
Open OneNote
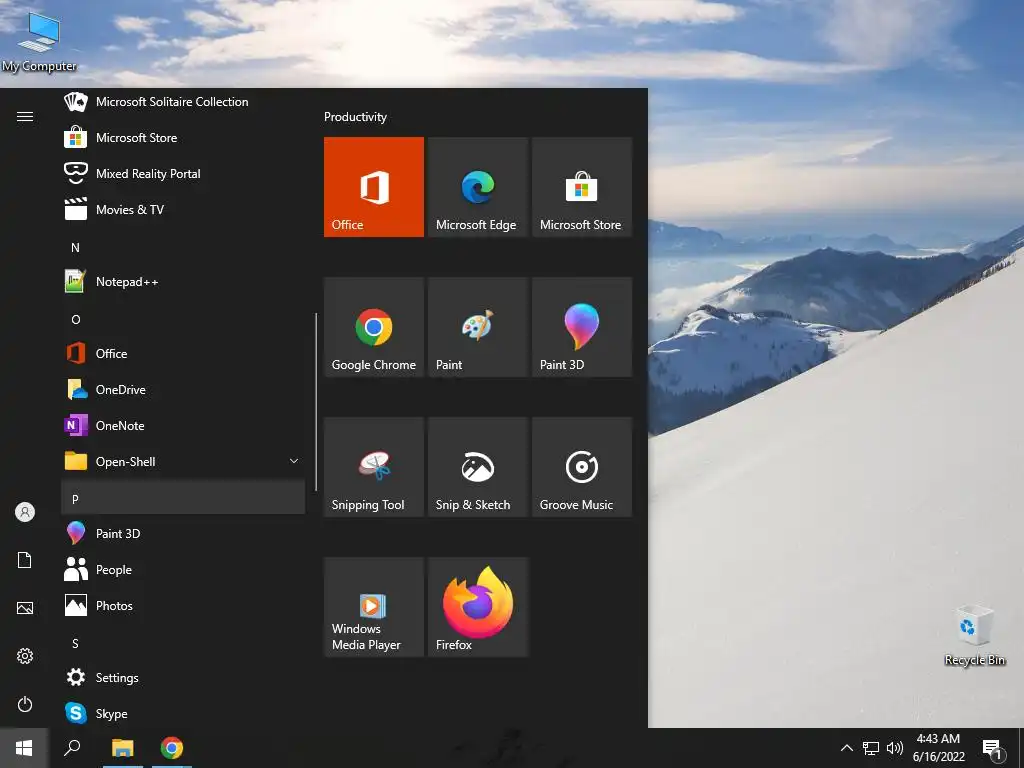tap(183, 425)
